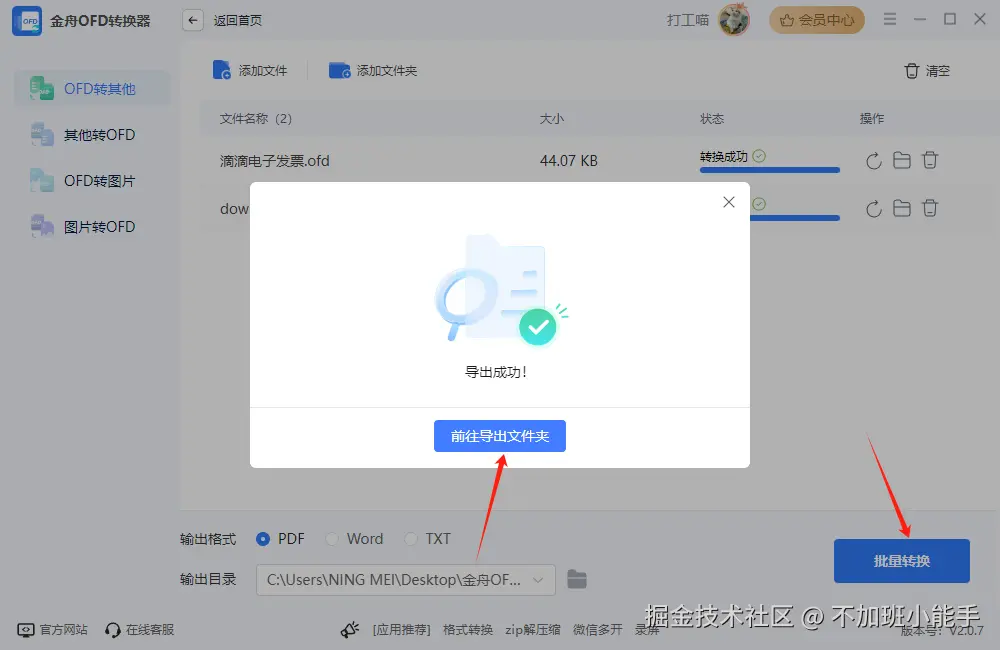Screen dimensions: 1000x650
Task: Click 返回首页 text link
Action: pyautogui.click(x=237, y=20)
